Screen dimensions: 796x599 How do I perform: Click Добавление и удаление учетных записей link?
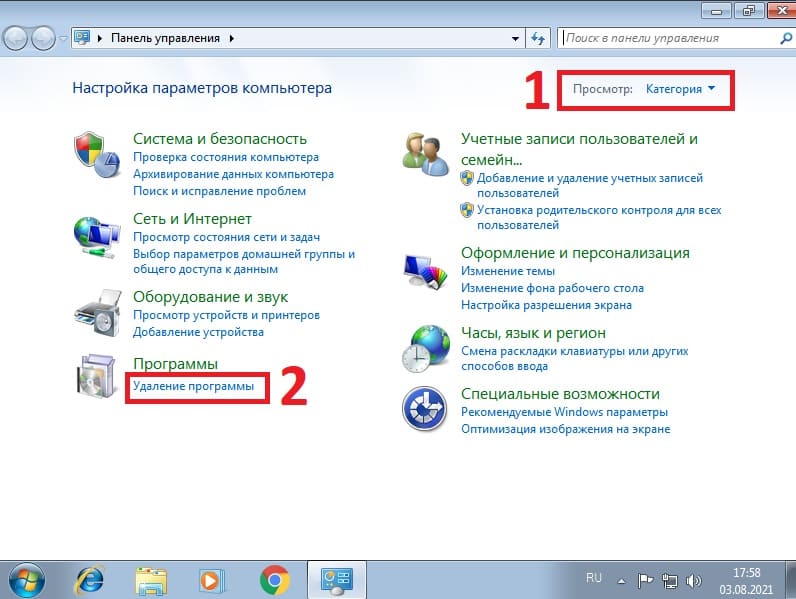pos(590,185)
